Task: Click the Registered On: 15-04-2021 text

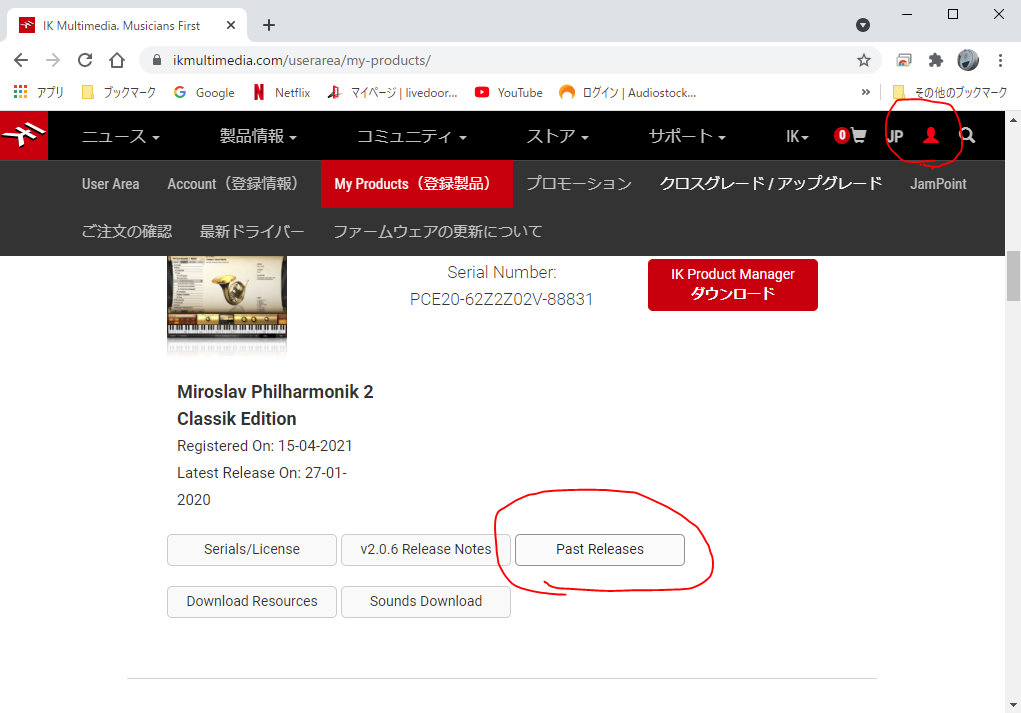Action: tap(265, 446)
